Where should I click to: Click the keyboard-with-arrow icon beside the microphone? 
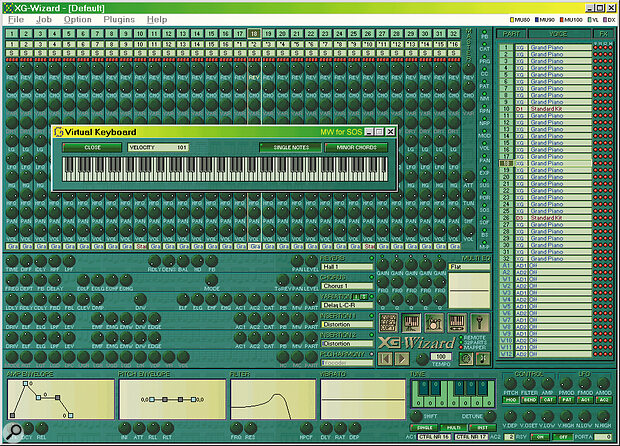click(x=457, y=323)
